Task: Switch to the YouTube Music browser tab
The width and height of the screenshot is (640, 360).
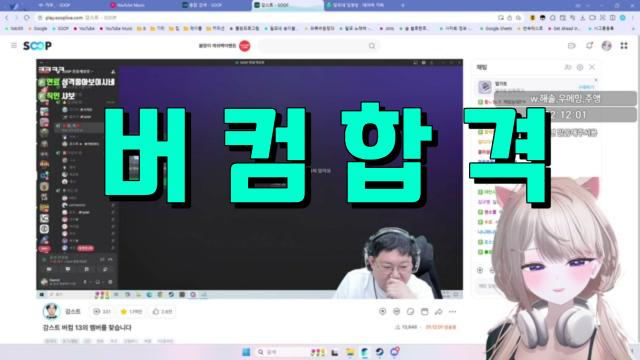Action: tap(131, 5)
